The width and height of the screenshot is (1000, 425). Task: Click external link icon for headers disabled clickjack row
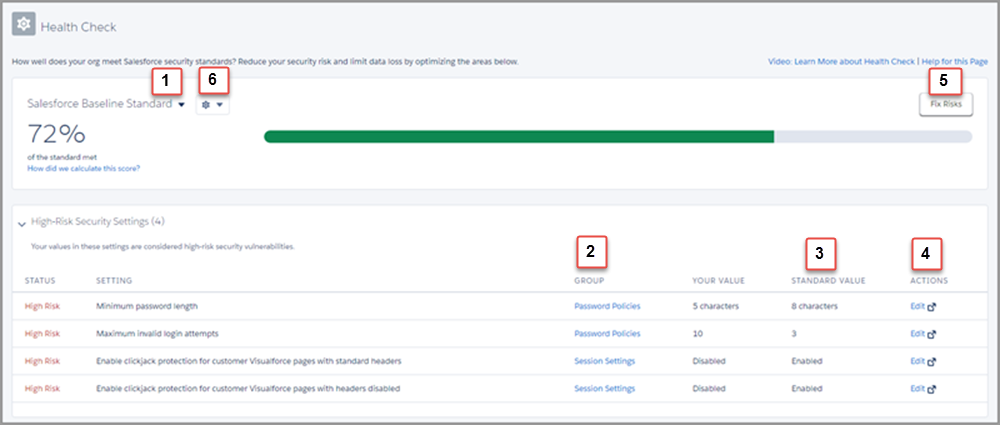[x=932, y=389]
